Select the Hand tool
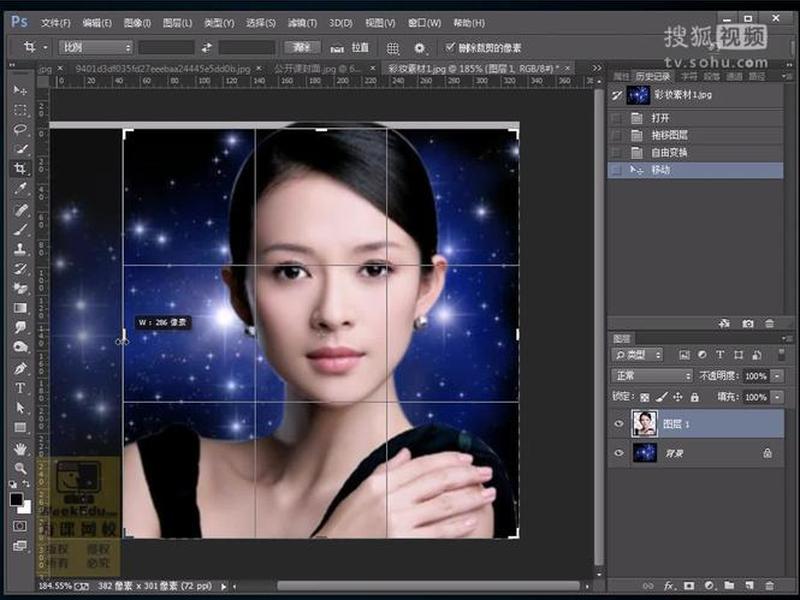Screen dimensions: 800x600 tap(20, 449)
